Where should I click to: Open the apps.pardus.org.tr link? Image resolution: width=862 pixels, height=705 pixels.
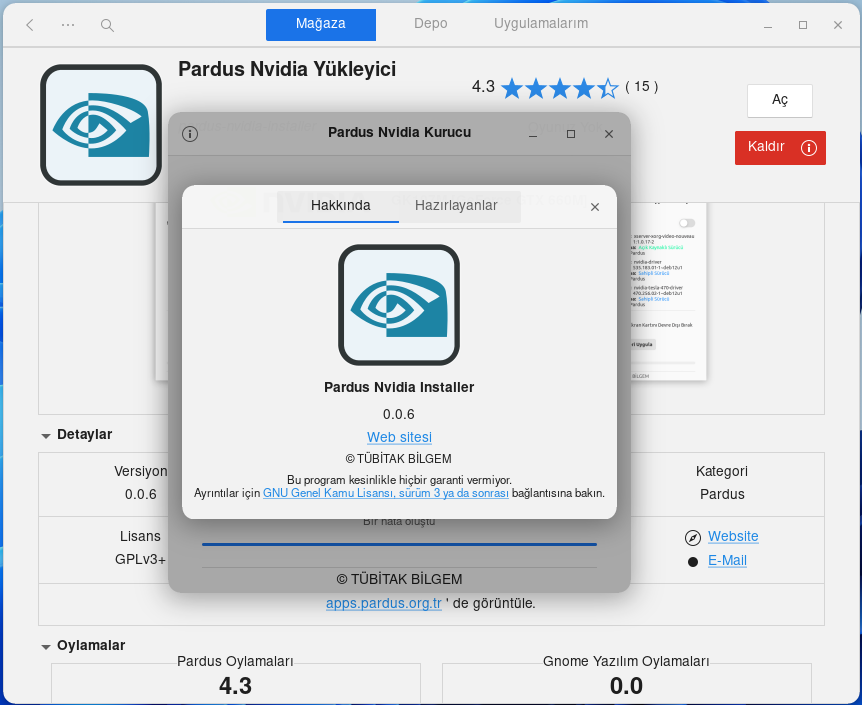(x=384, y=603)
